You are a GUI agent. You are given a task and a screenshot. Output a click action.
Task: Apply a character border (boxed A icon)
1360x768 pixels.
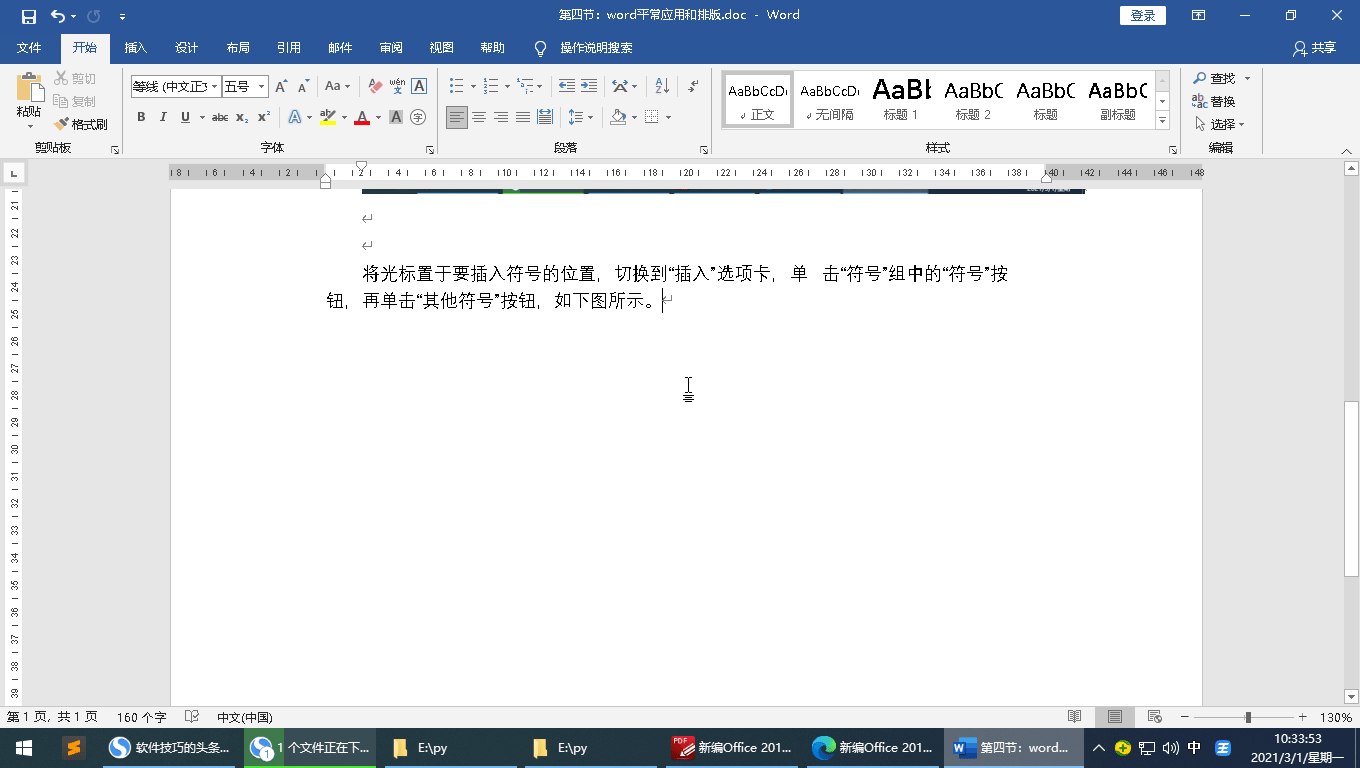(419, 87)
